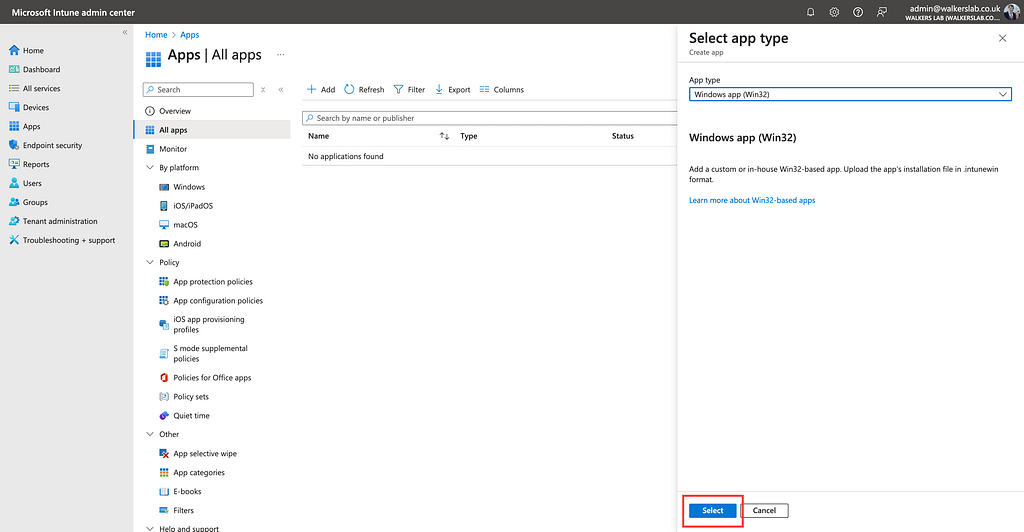Collapse the Other section chevron
The height and width of the screenshot is (532, 1024).
[x=150, y=435]
